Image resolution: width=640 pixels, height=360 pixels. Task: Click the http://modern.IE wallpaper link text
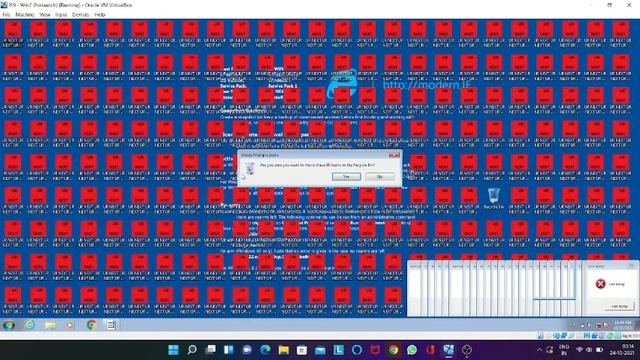click(x=427, y=84)
